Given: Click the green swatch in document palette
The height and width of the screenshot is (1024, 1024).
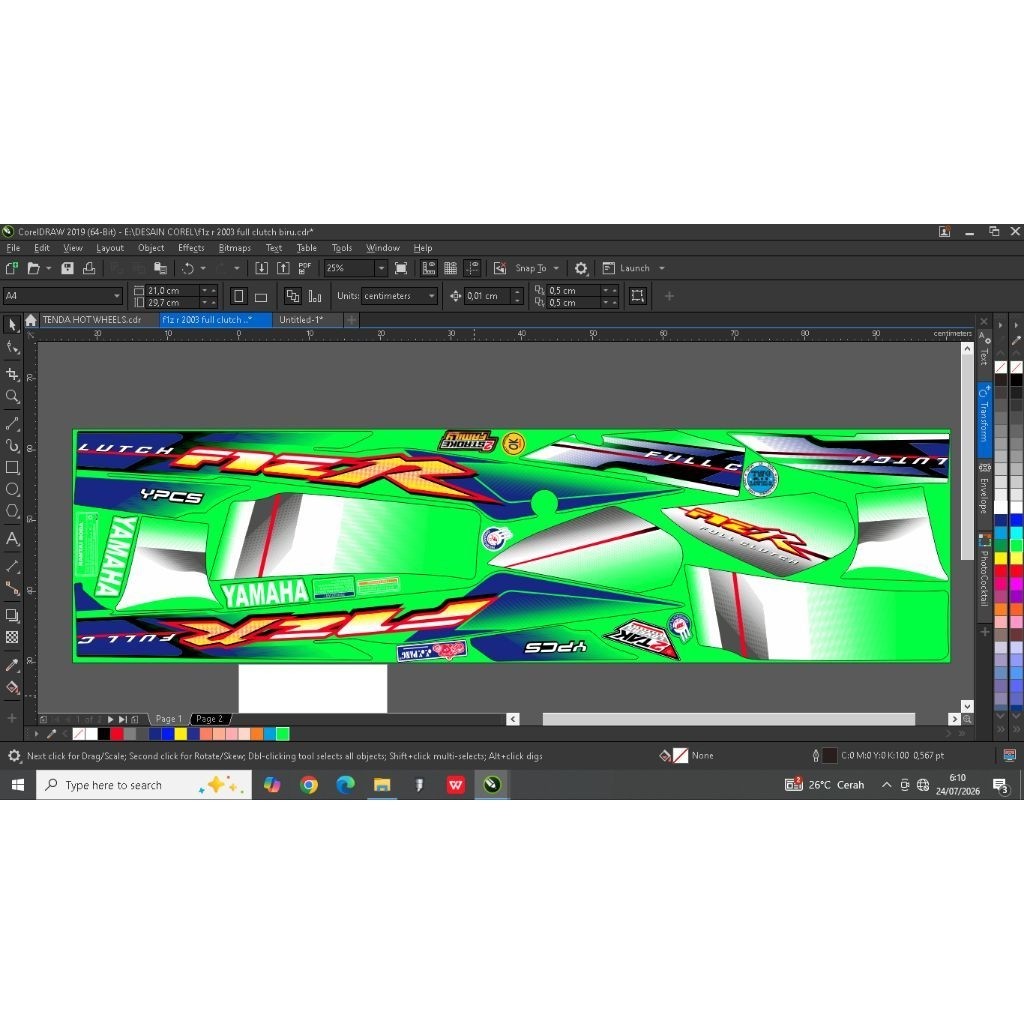Looking at the screenshot, I should coord(283,734).
